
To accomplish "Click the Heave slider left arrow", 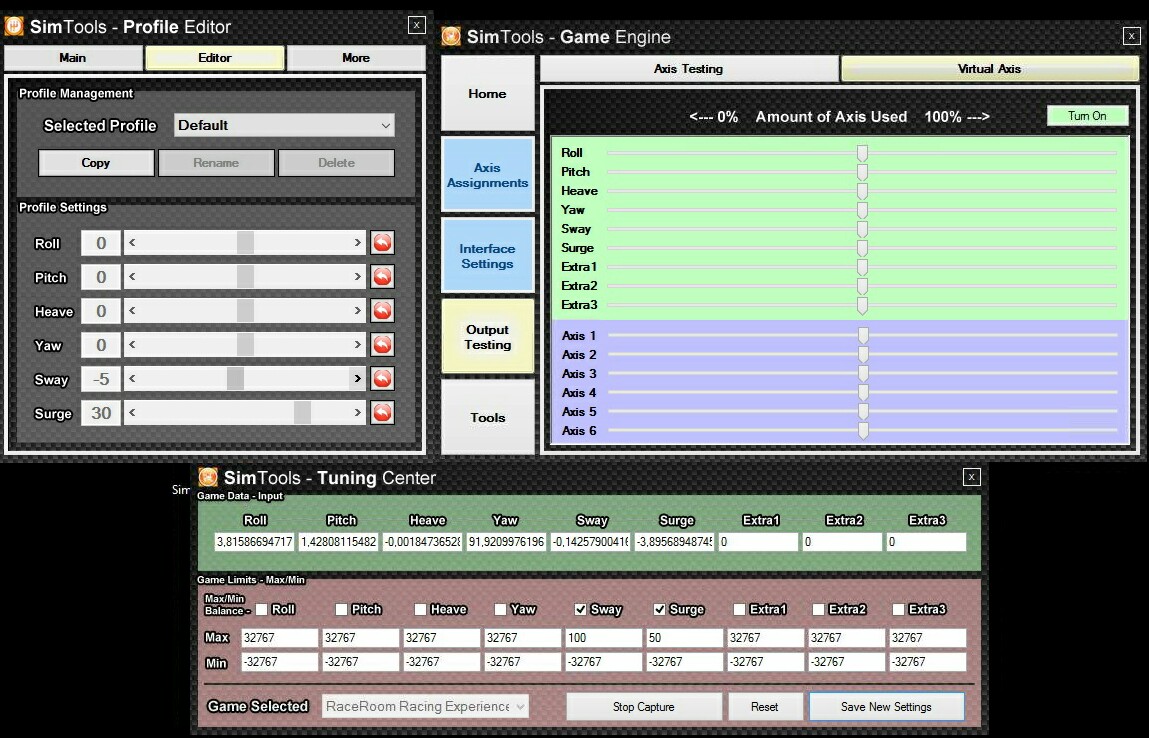I will [133, 311].
